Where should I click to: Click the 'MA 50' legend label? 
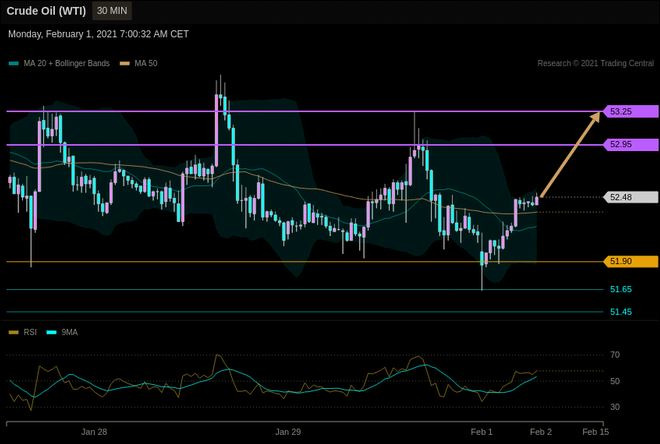(x=146, y=64)
